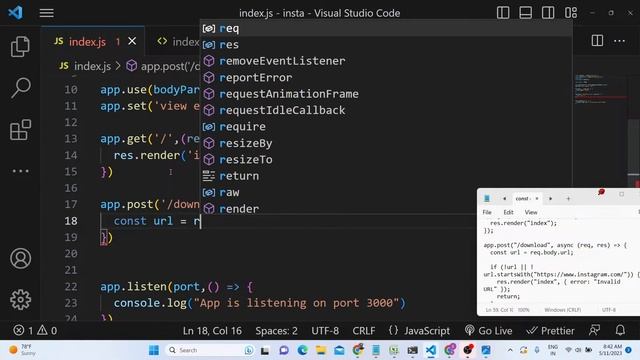Open the Manage gear icon

(20, 300)
